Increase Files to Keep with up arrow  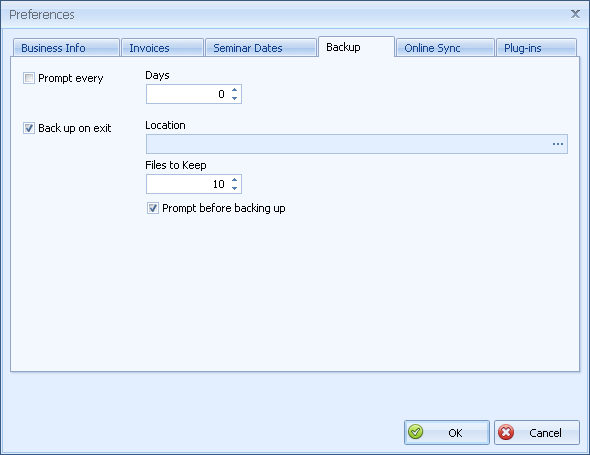pos(234,180)
